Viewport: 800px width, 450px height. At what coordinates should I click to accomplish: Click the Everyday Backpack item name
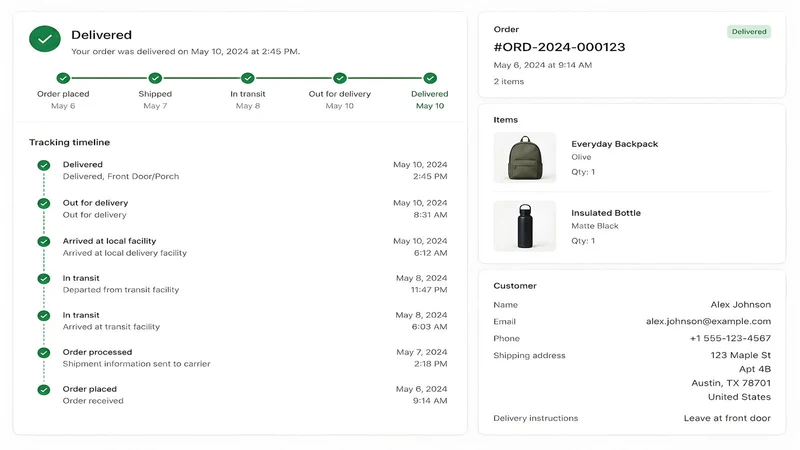pyautogui.click(x=614, y=144)
